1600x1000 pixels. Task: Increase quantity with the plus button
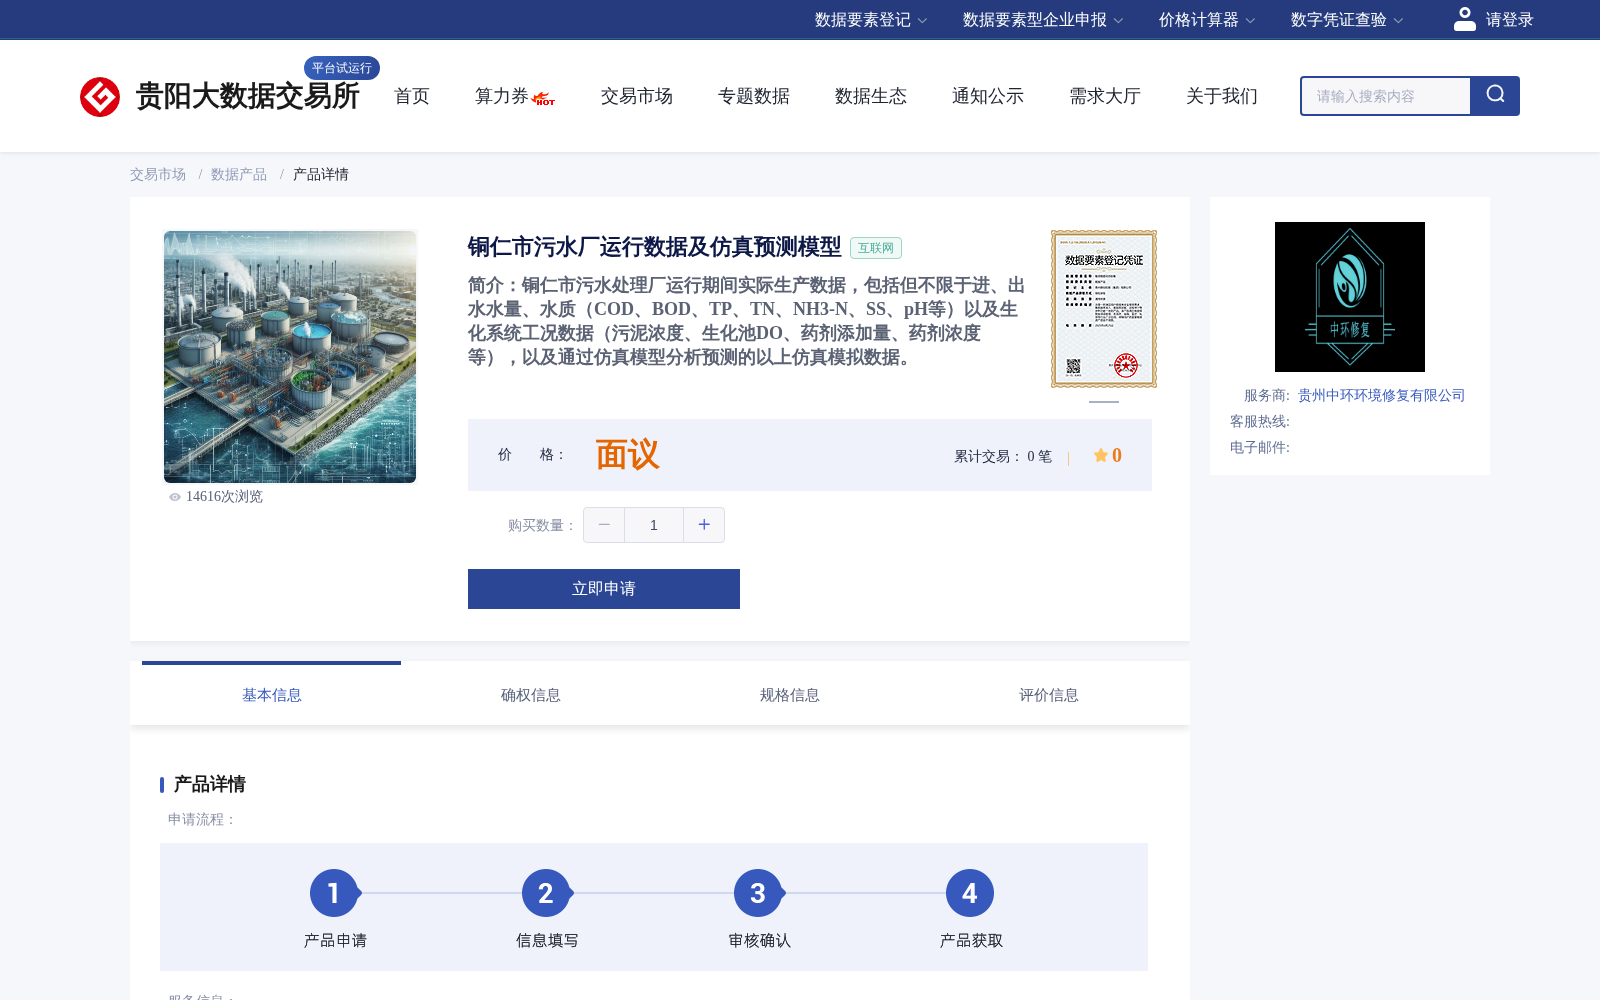704,525
